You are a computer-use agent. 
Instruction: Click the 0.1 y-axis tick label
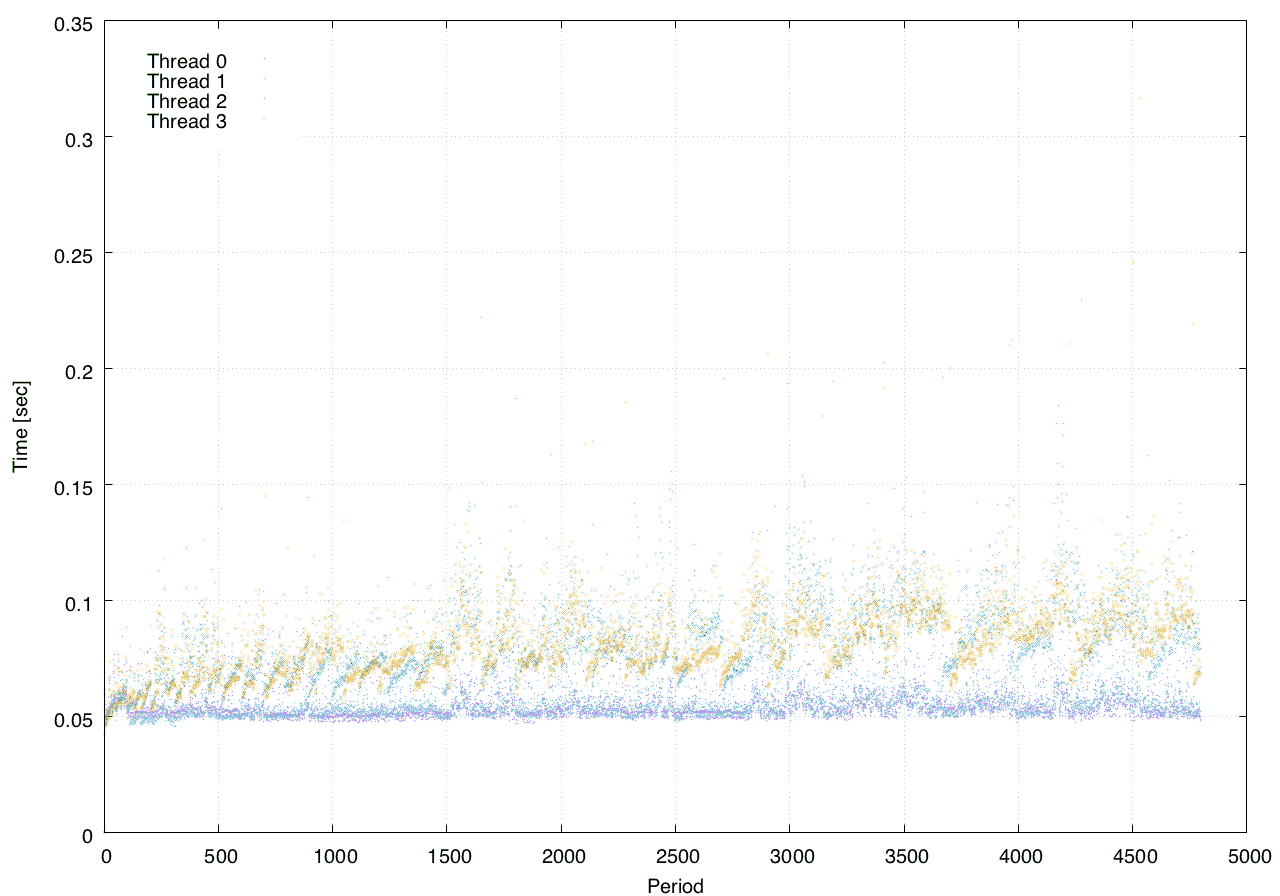(81, 602)
